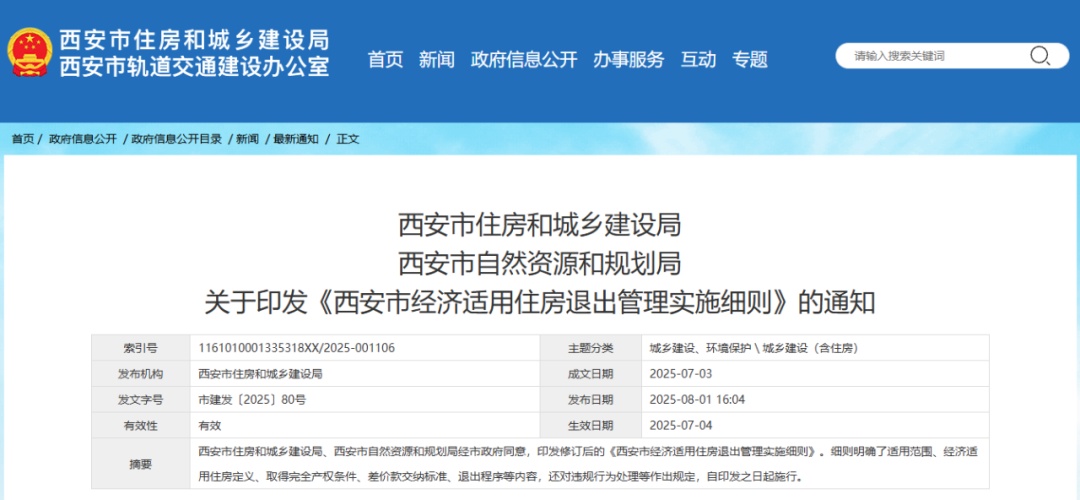
Task: Open the 办事服务 navigation menu
Action: [x=629, y=60]
